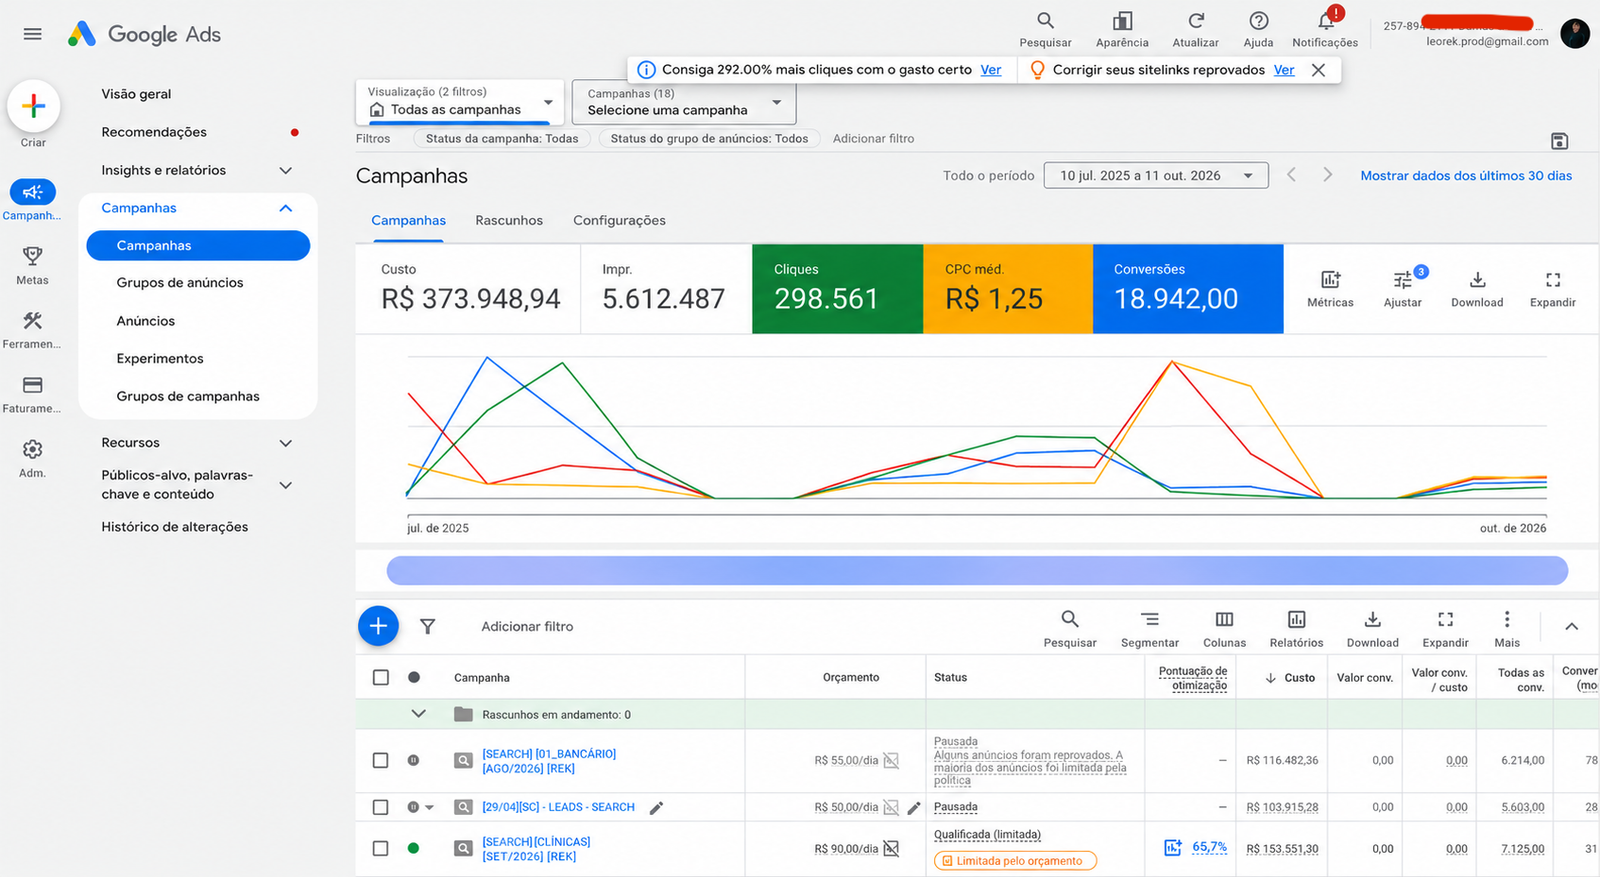The image size is (1600, 877).
Task: Click the blue Conversões metric tile
Action: [x=1188, y=289]
